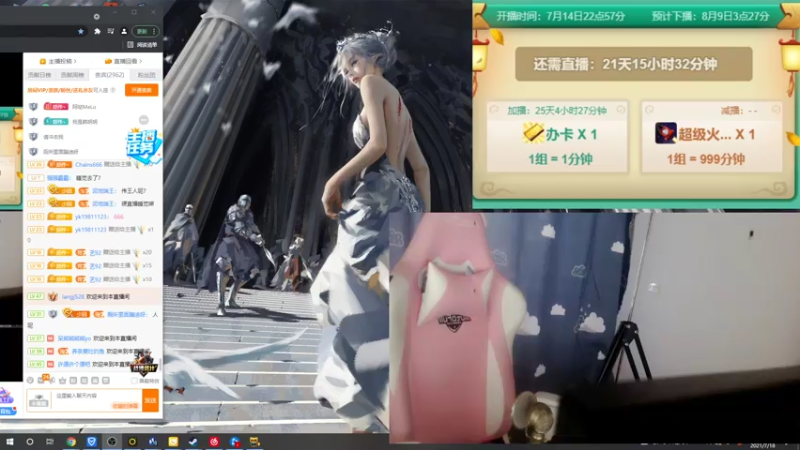This screenshot has width=800, height=450.
Task: Open the 主播任务 floating badge
Action: tap(144, 145)
